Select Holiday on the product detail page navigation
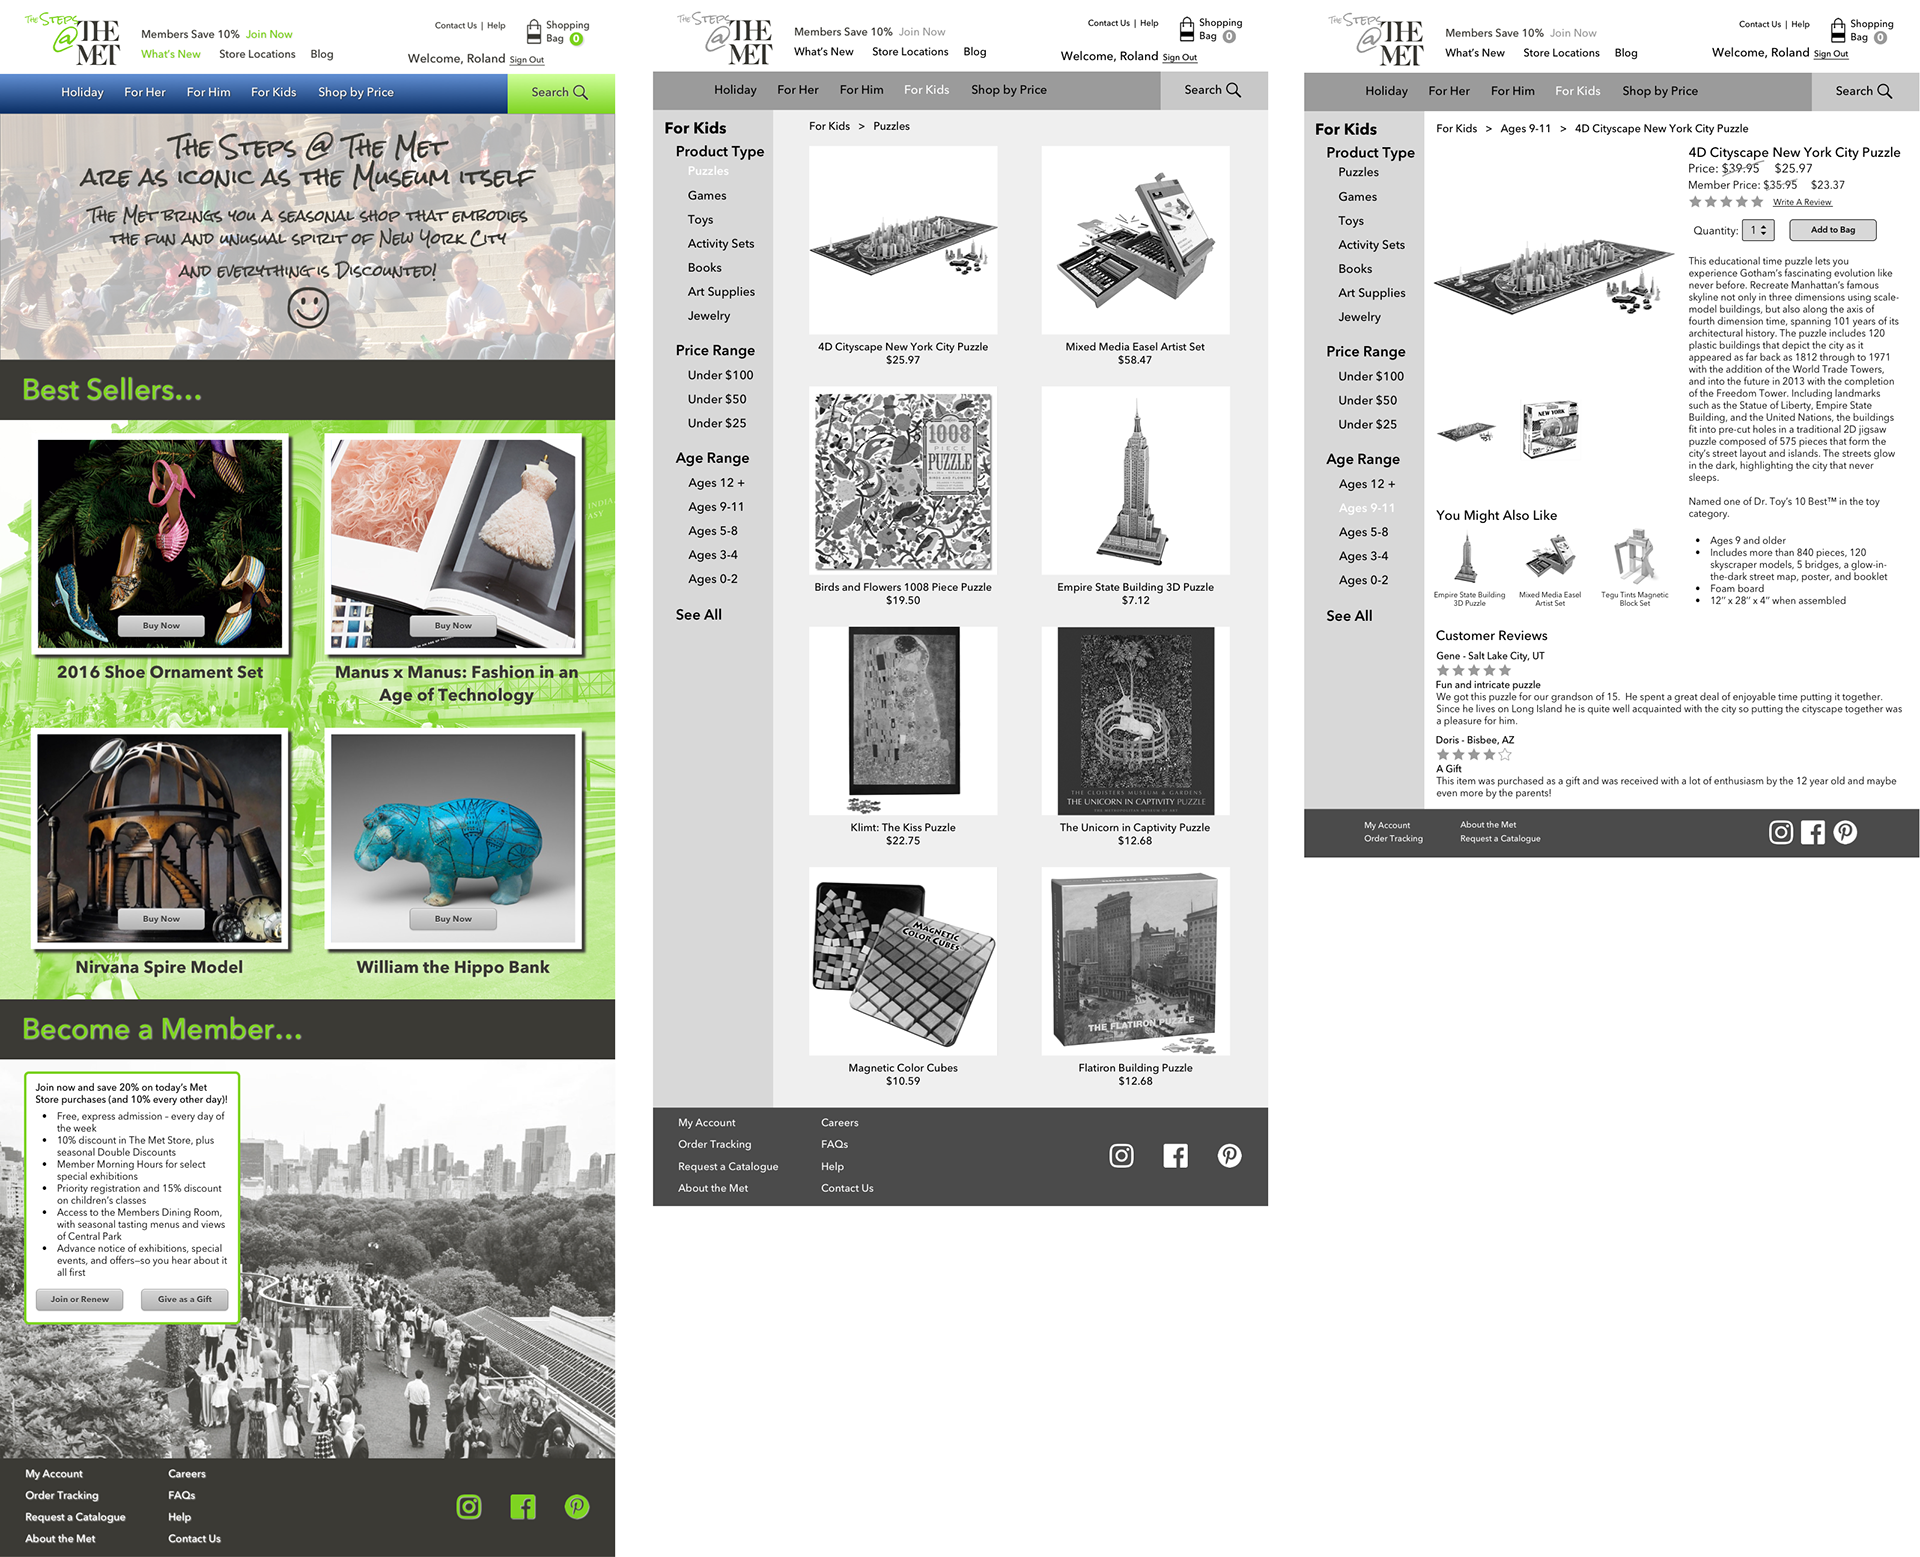Image resolution: width=1920 pixels, height=1557 pixels. [x=1386, y=91]
